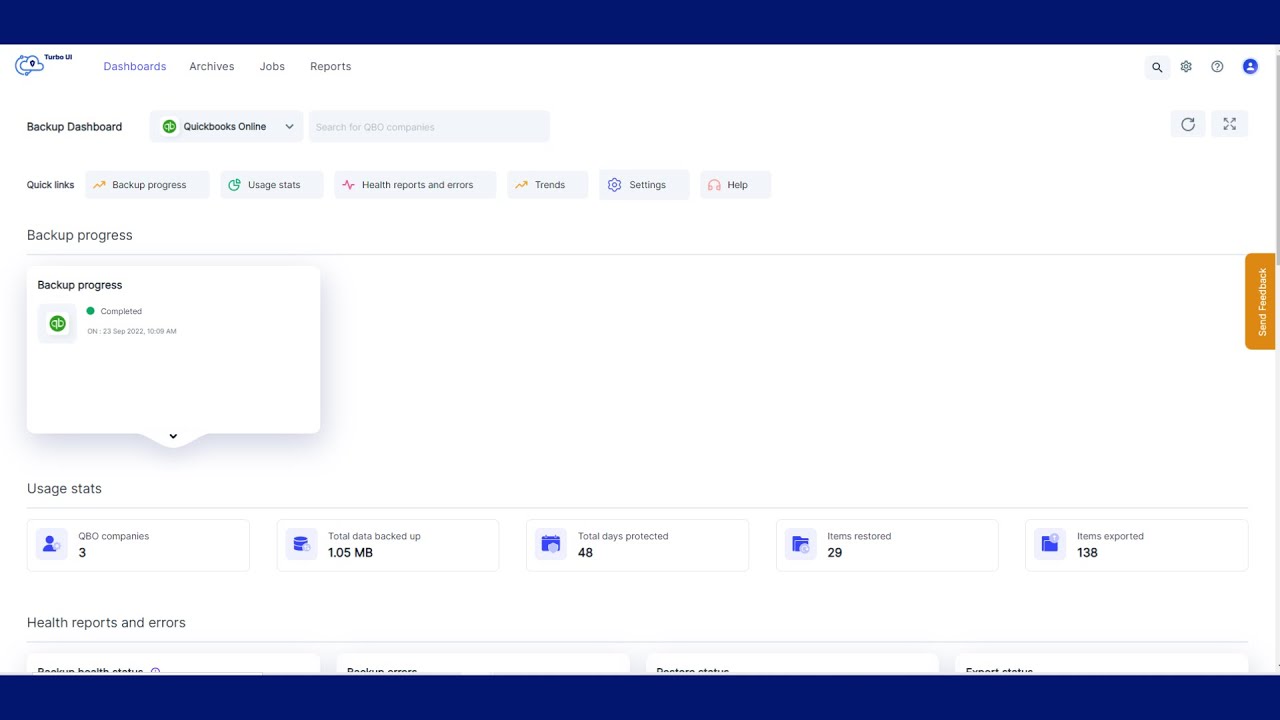Open the Reports tab
This screenshot has width=1280, height=720.
click(330, 66)
